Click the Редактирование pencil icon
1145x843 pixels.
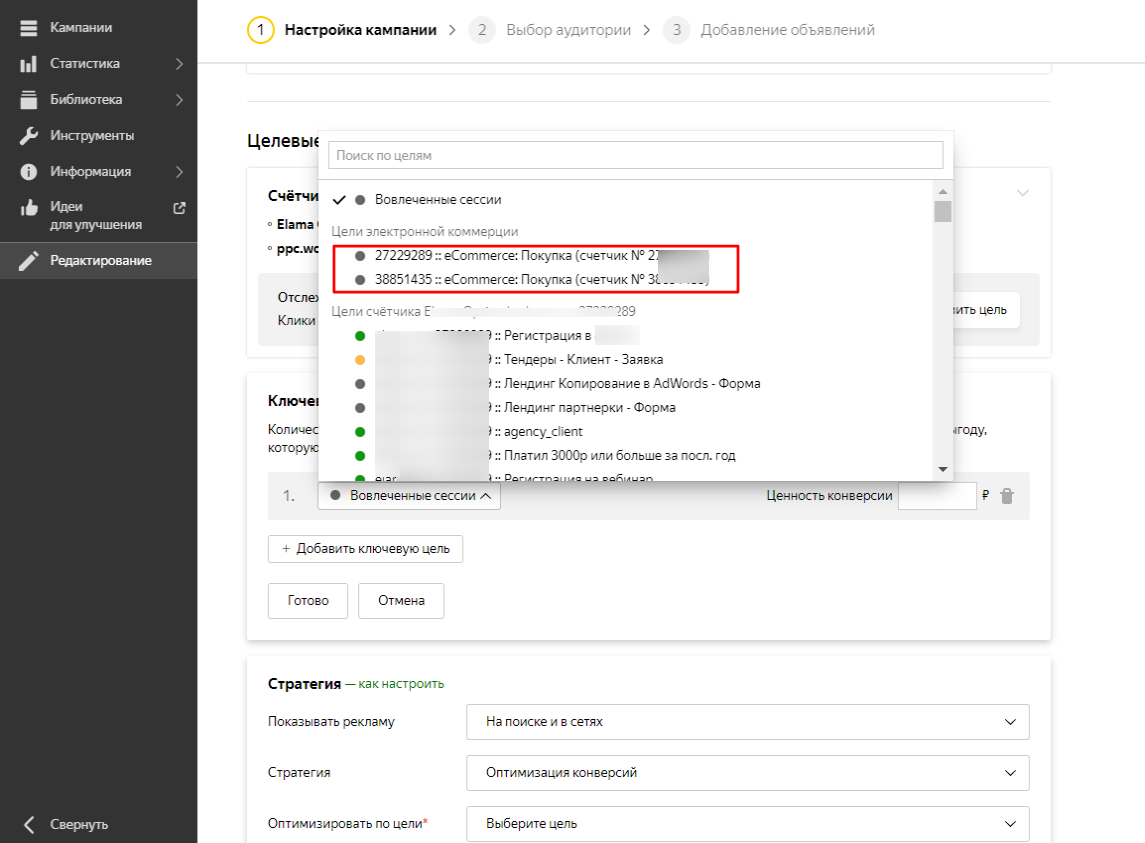pos(29,261)
